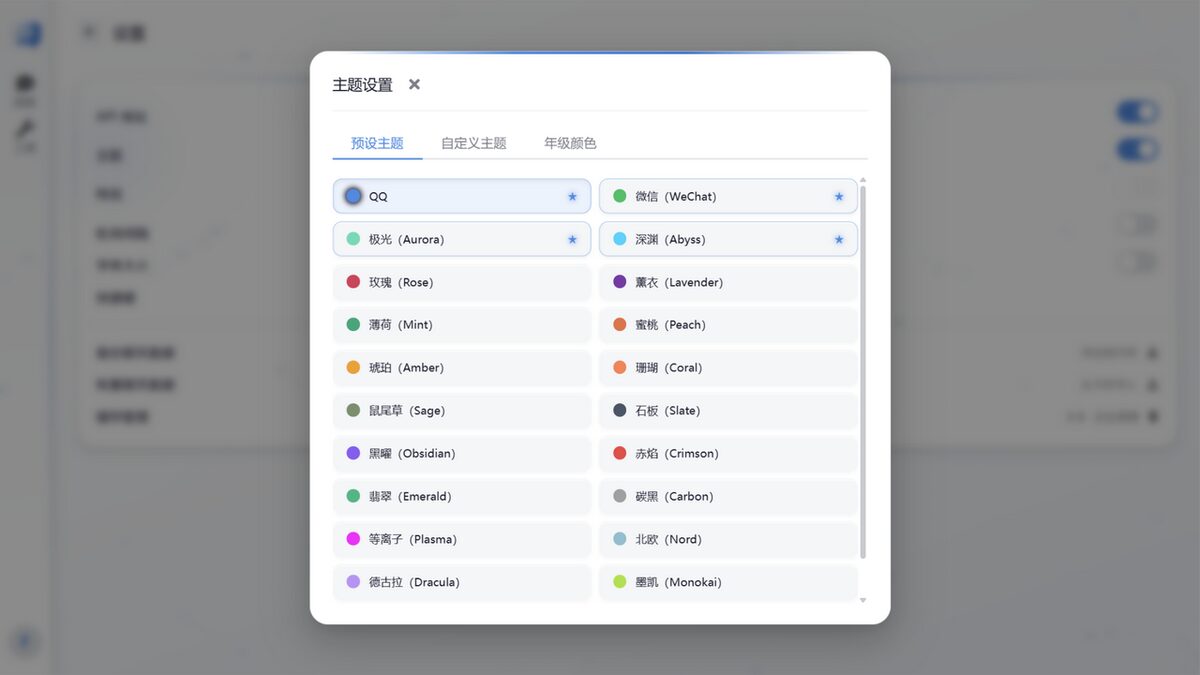Choose the 等离子 (Plasma) theme
This screenshot has height=675, width=1200.
462,540
